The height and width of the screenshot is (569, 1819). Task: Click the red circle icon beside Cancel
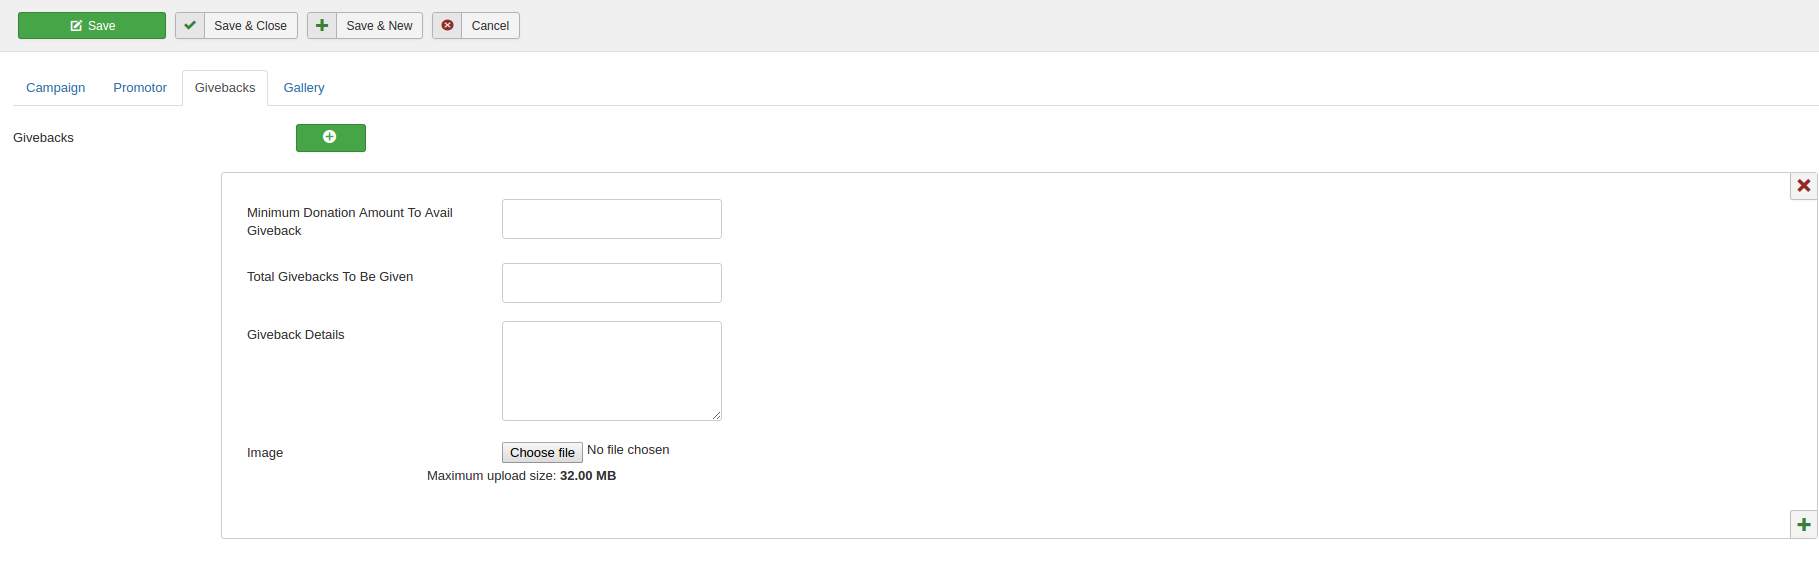tap(447, 26)
